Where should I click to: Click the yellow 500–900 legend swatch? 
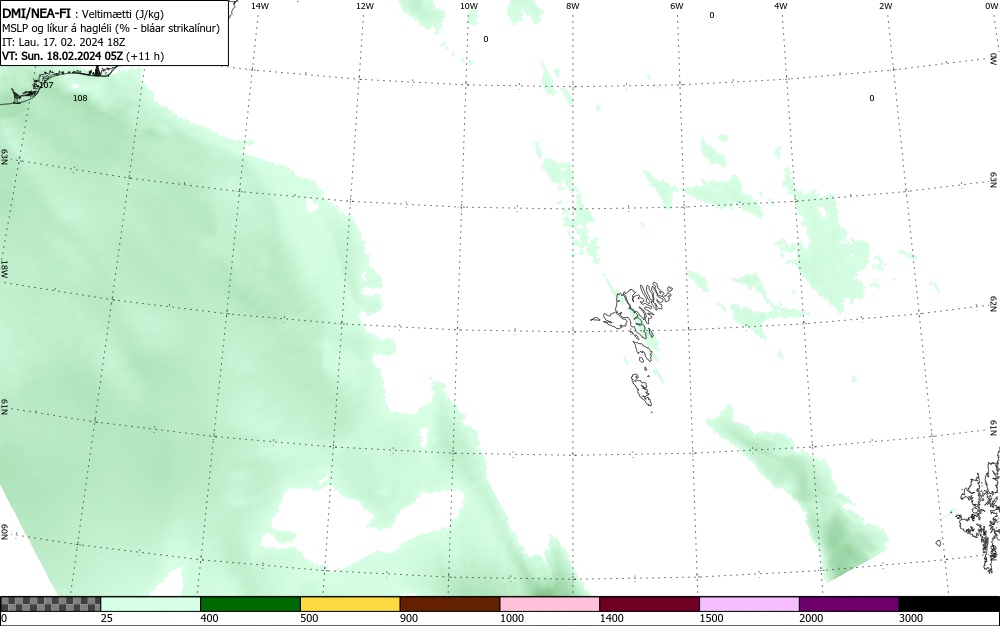click(x=350, y=604)
